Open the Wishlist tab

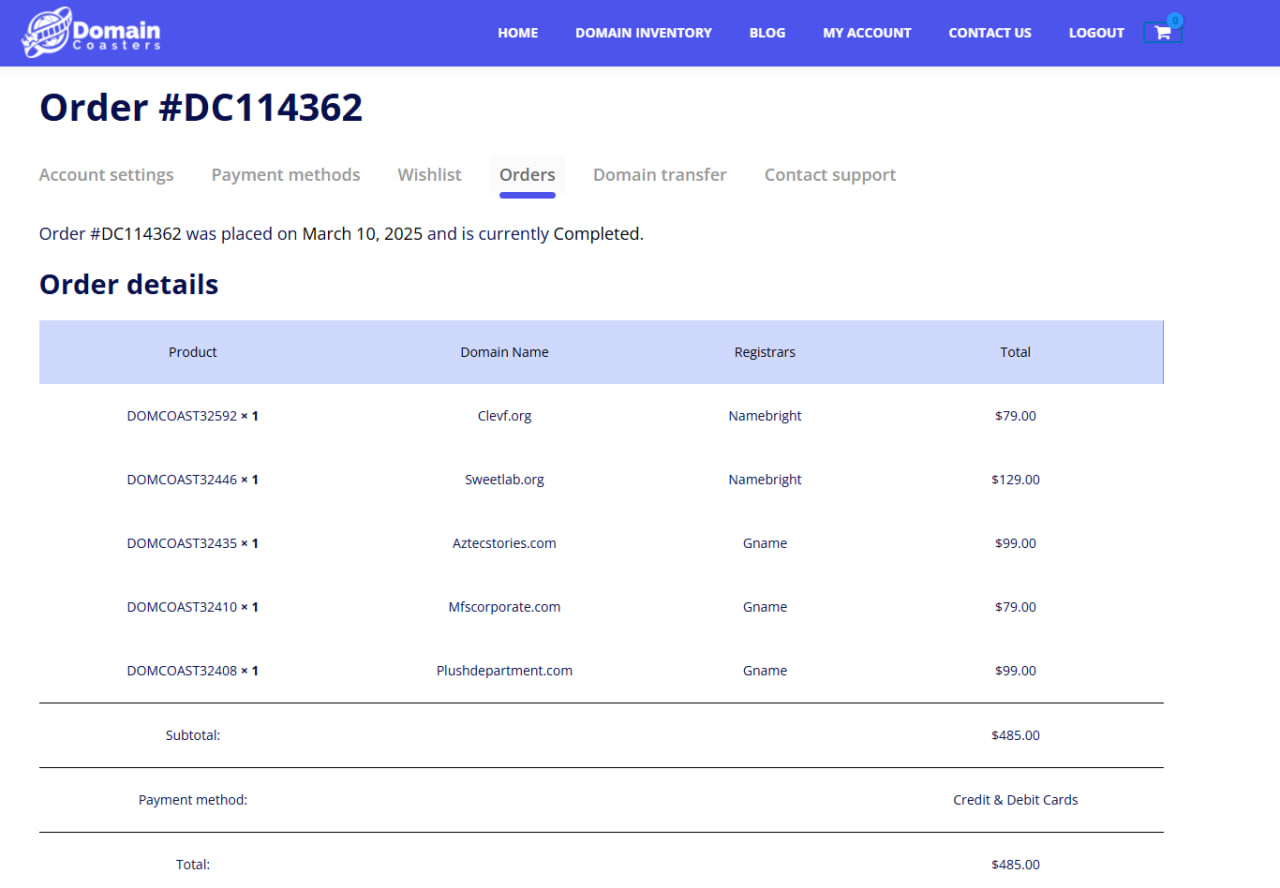[429, 175]
